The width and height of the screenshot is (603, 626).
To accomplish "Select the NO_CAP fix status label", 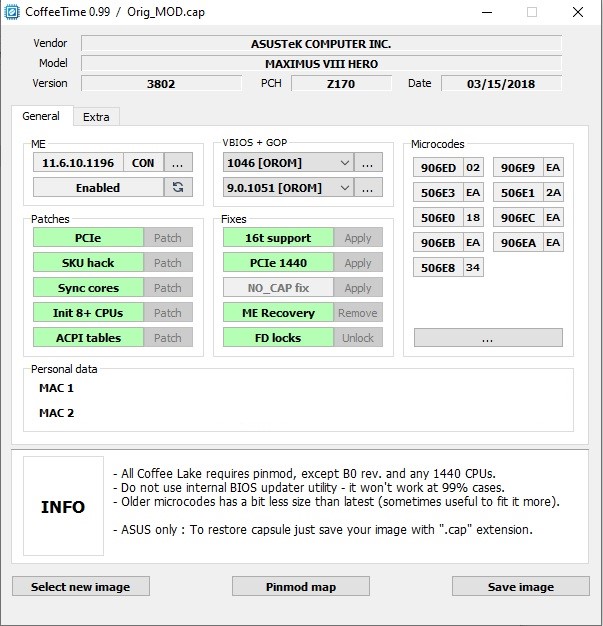I will [278, 288].
